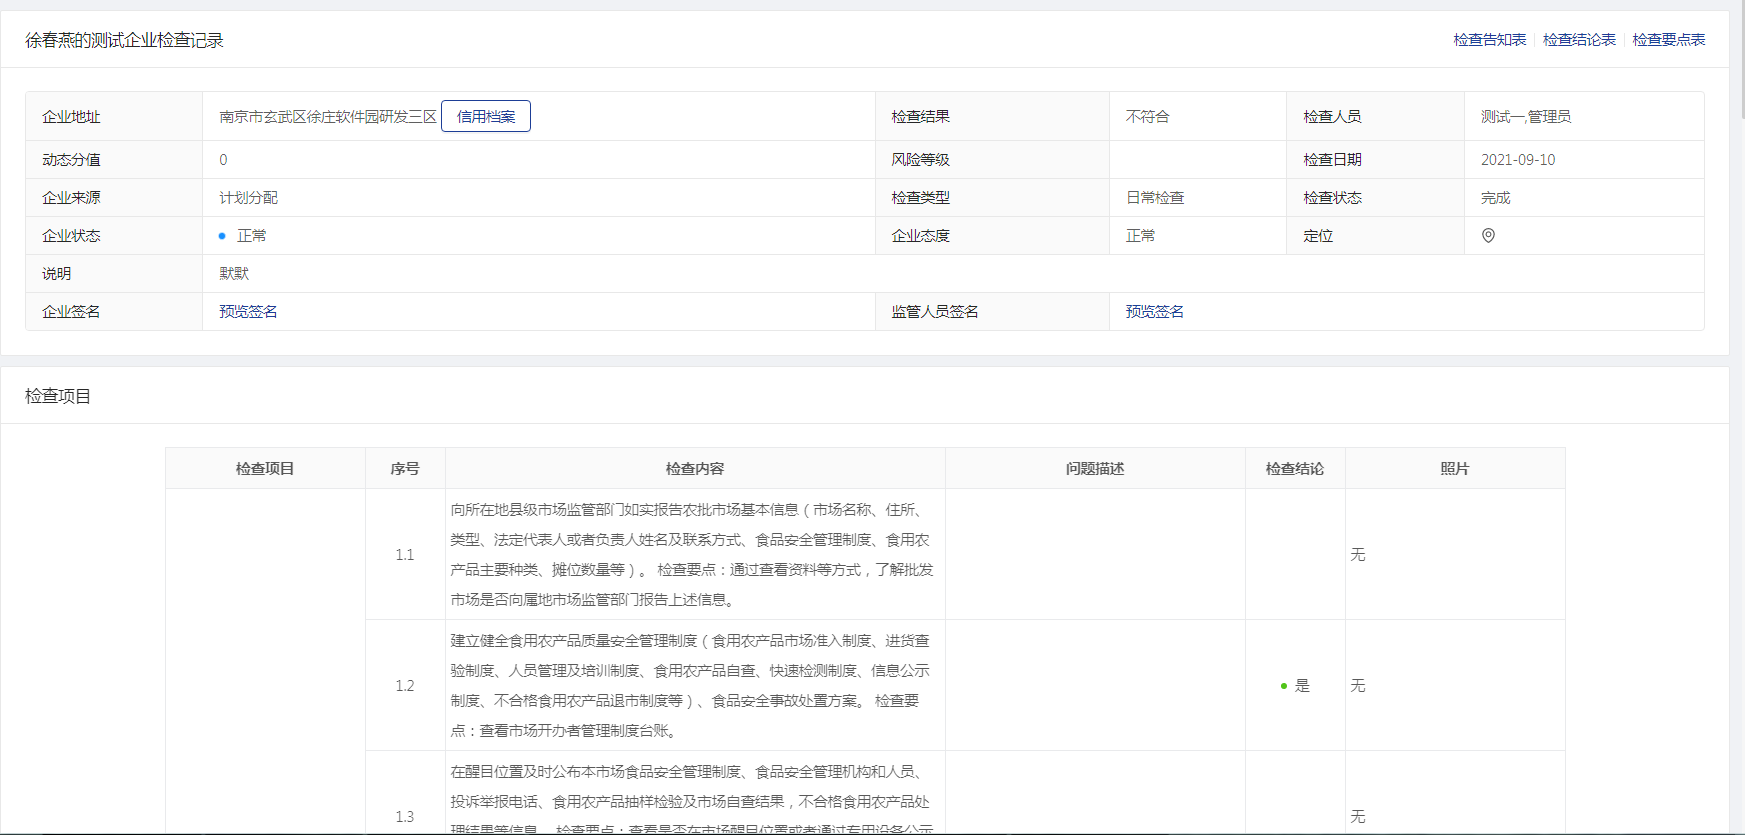Click the 信用档案 button

pos(486,117)
